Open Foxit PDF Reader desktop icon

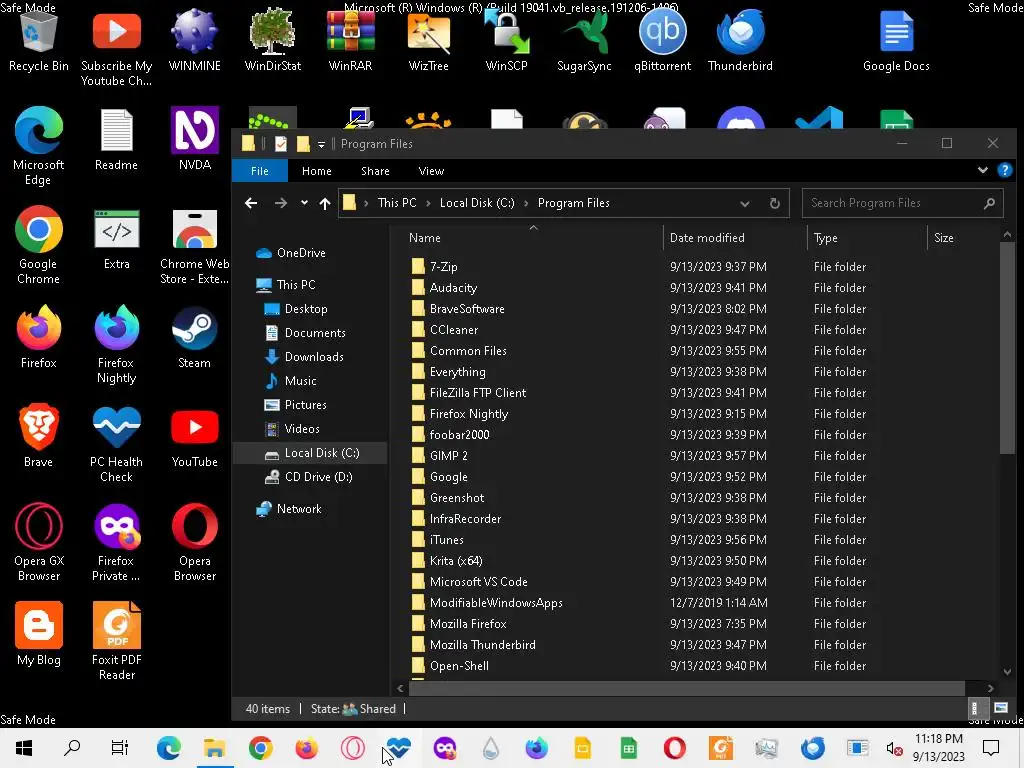coord(116,642)
